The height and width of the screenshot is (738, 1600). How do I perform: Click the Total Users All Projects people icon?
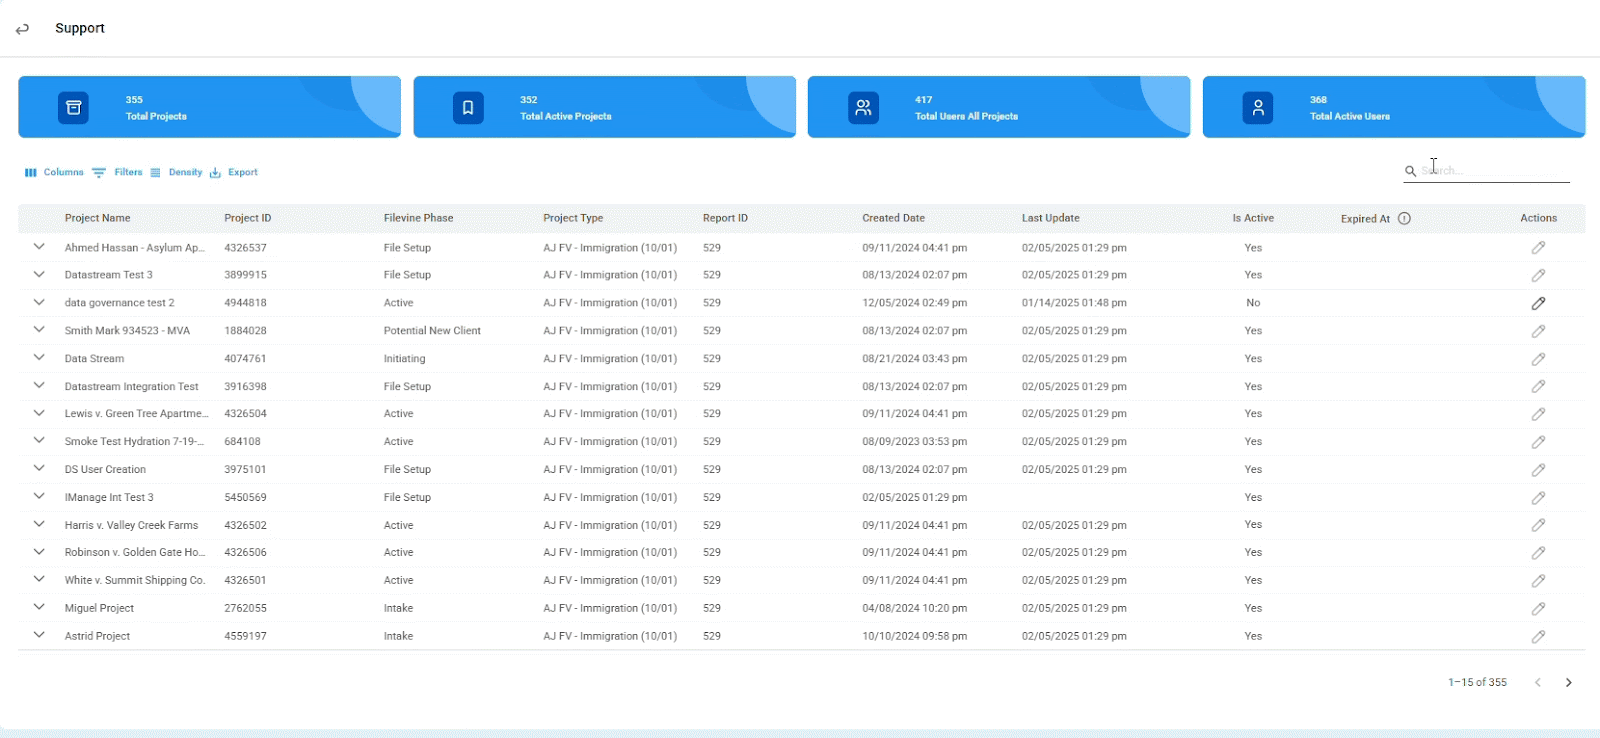[863, 108]
